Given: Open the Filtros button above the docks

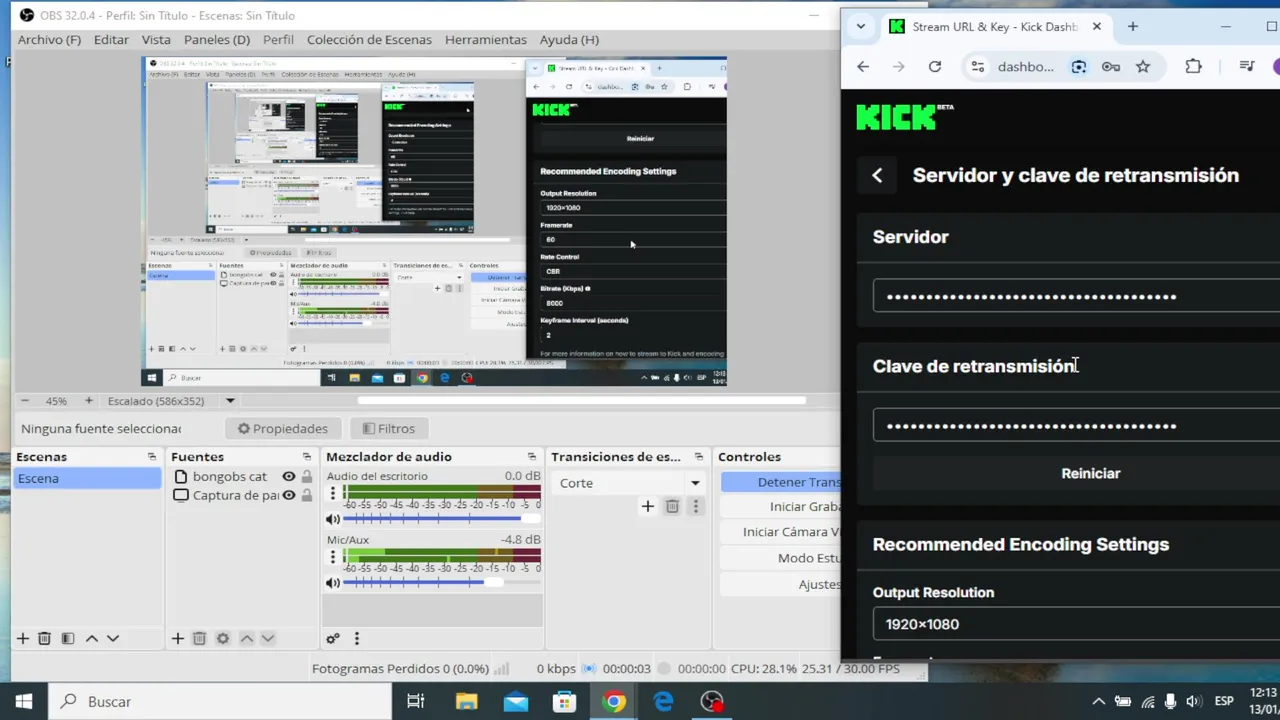Looking at the screenshot, I should pos(388,428).
